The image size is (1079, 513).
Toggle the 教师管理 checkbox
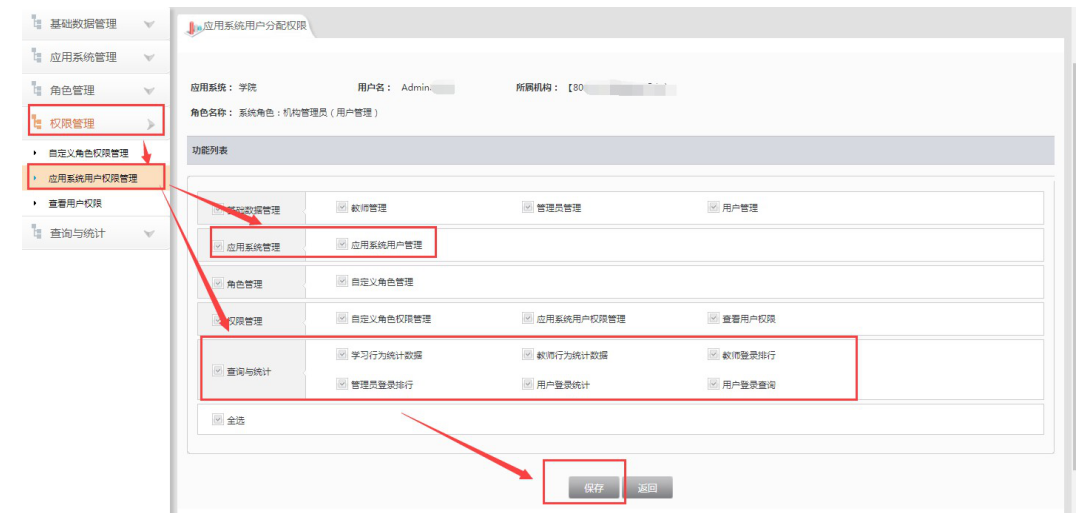point(342,207)
